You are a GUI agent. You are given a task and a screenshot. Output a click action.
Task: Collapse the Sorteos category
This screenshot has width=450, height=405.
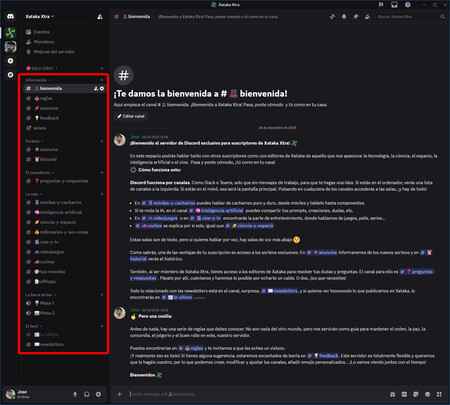34,141
